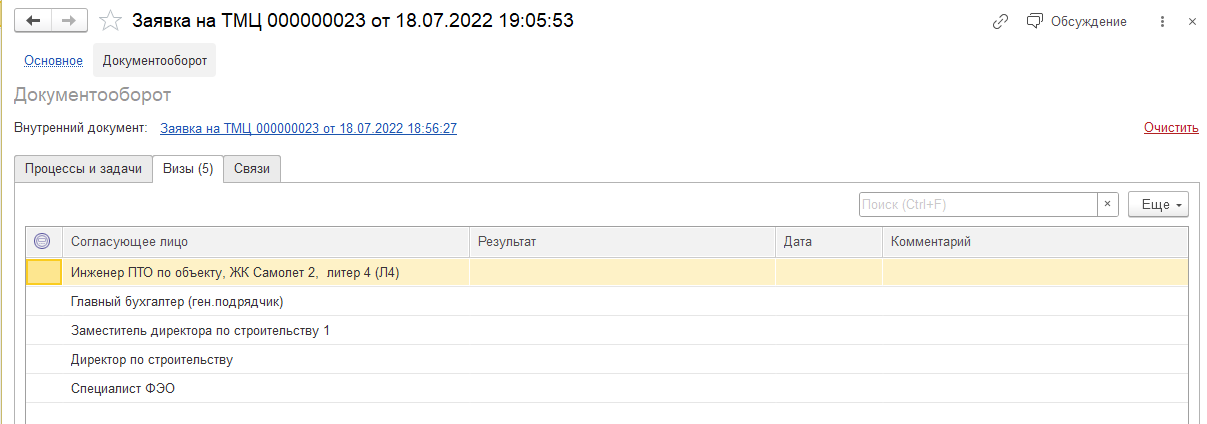Click the forward navigation arrow
The height and width of the screenshot is (424, 1207).
pyautogui.click(x=68, y=21)
